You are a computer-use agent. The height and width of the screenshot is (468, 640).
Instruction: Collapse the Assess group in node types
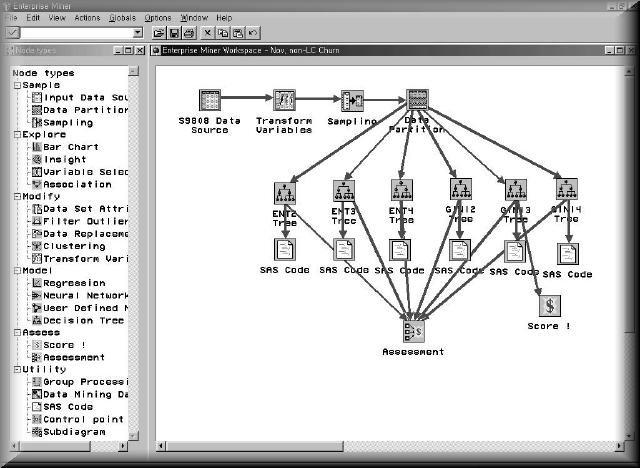(x=17, y=333)
